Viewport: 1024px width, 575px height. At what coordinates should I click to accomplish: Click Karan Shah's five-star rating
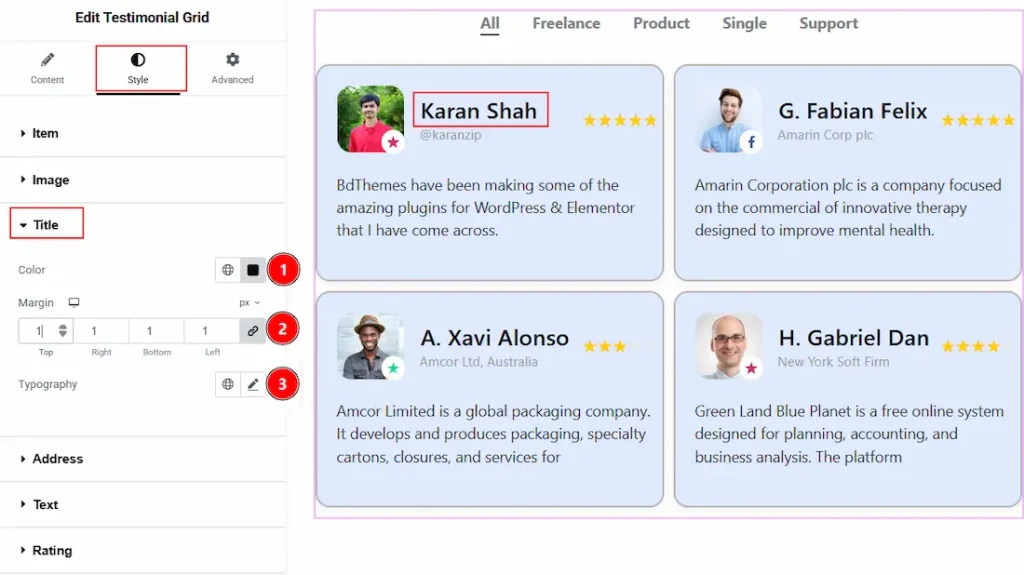[x=620, y=120]
